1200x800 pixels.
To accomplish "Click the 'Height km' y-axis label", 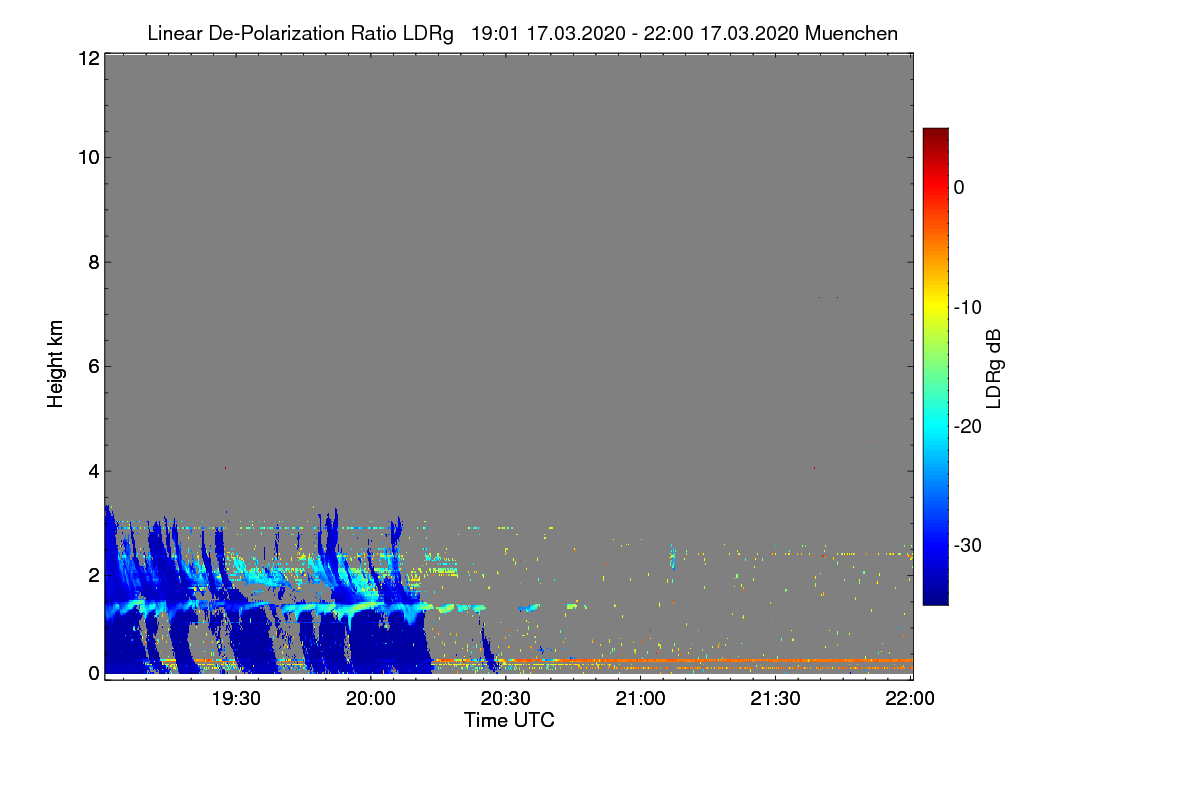I will [56, 364].
